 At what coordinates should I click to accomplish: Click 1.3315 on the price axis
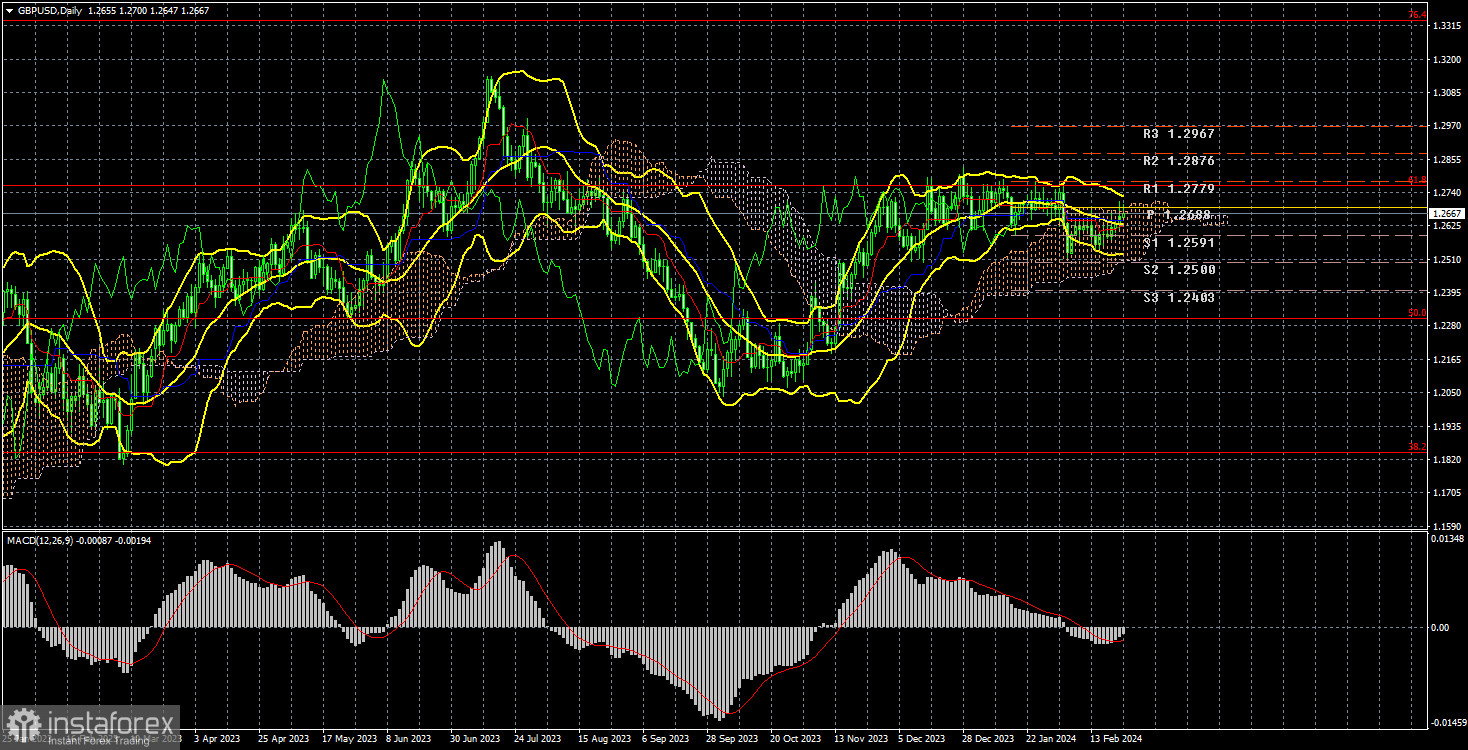click(x=1447, y=26)
